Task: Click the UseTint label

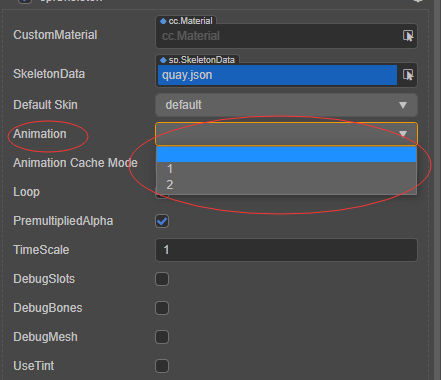Action: pyautogui.click(x=34, y=366)
